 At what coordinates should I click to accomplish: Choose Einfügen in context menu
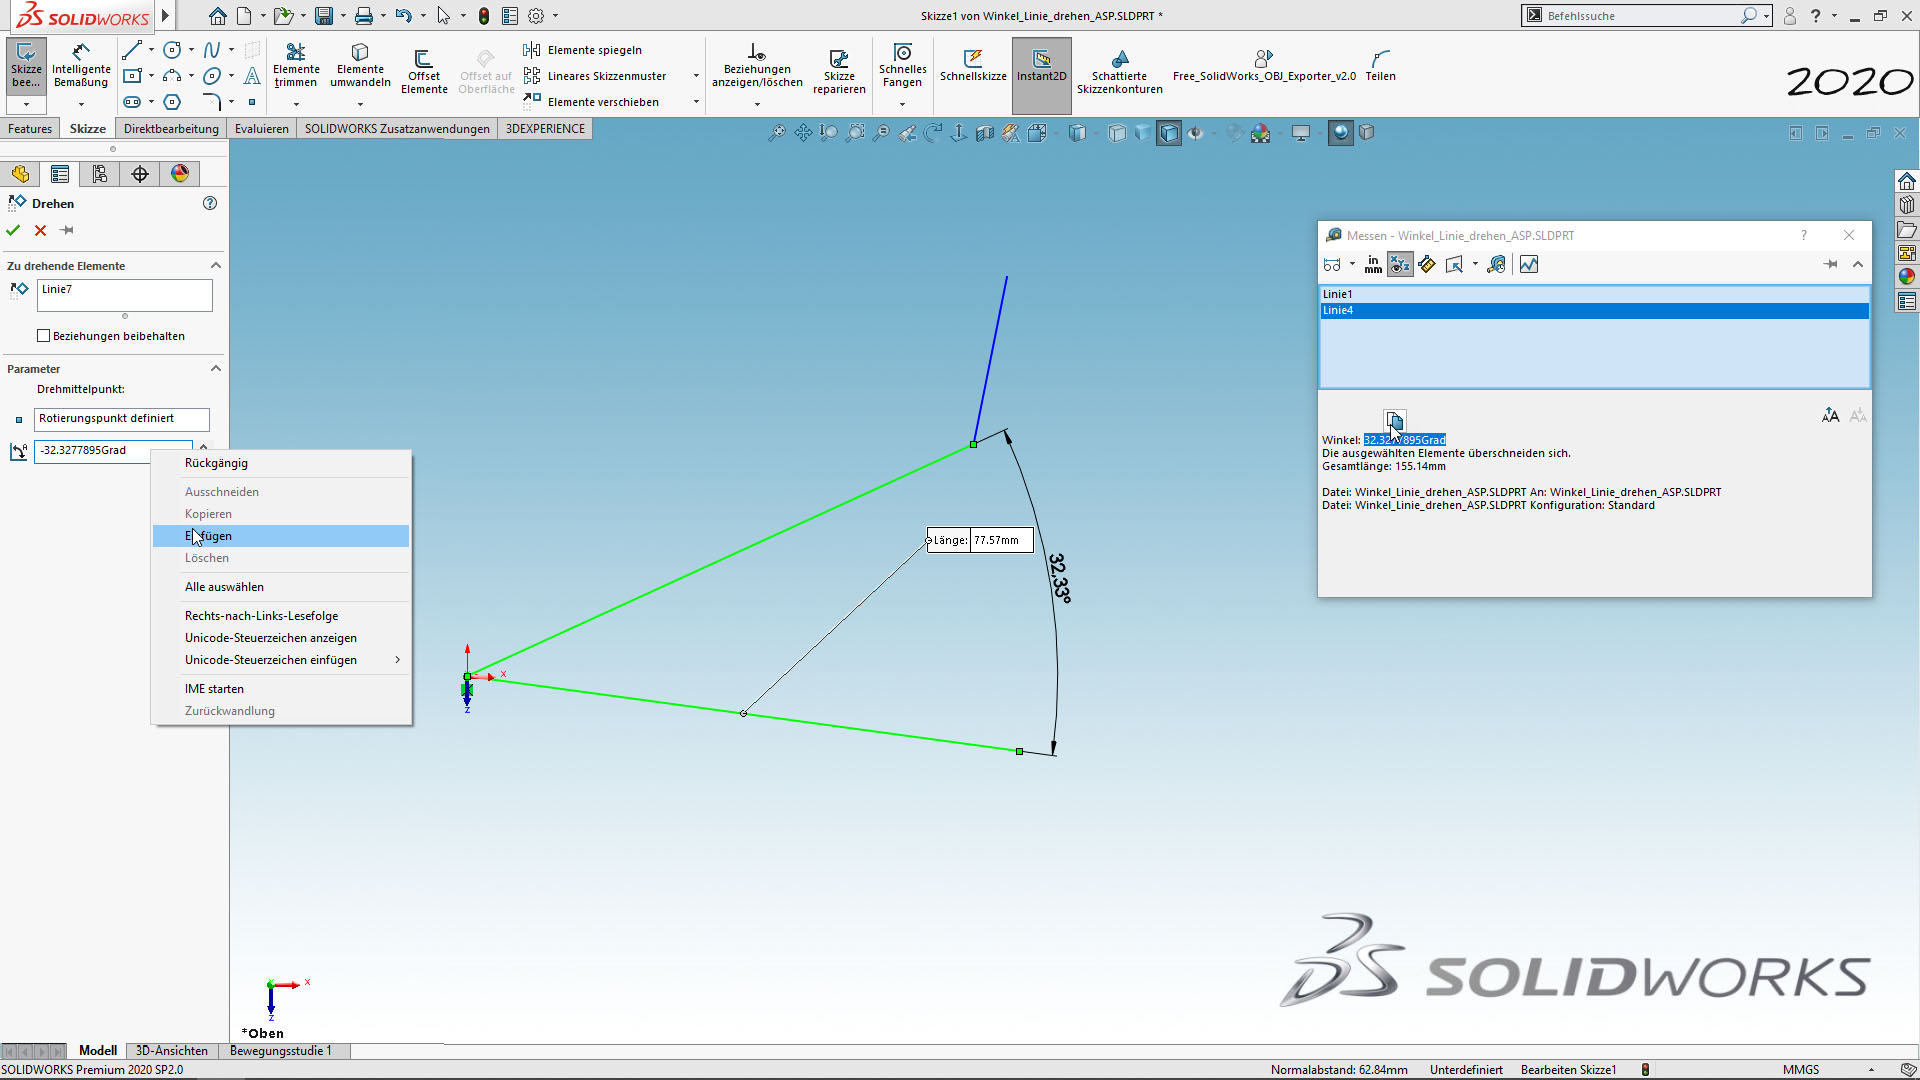click(281, 536)
